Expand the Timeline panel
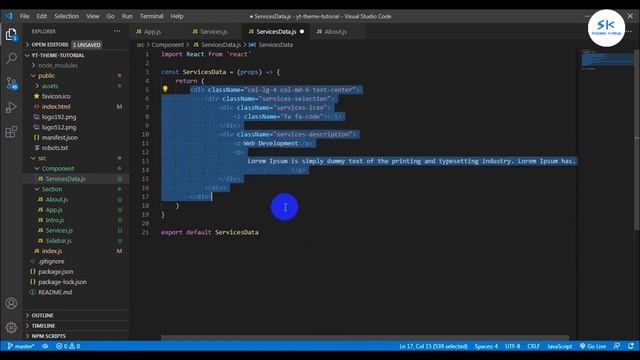The height and width of the screenshot is (360, 640). (x=43, y=326)
